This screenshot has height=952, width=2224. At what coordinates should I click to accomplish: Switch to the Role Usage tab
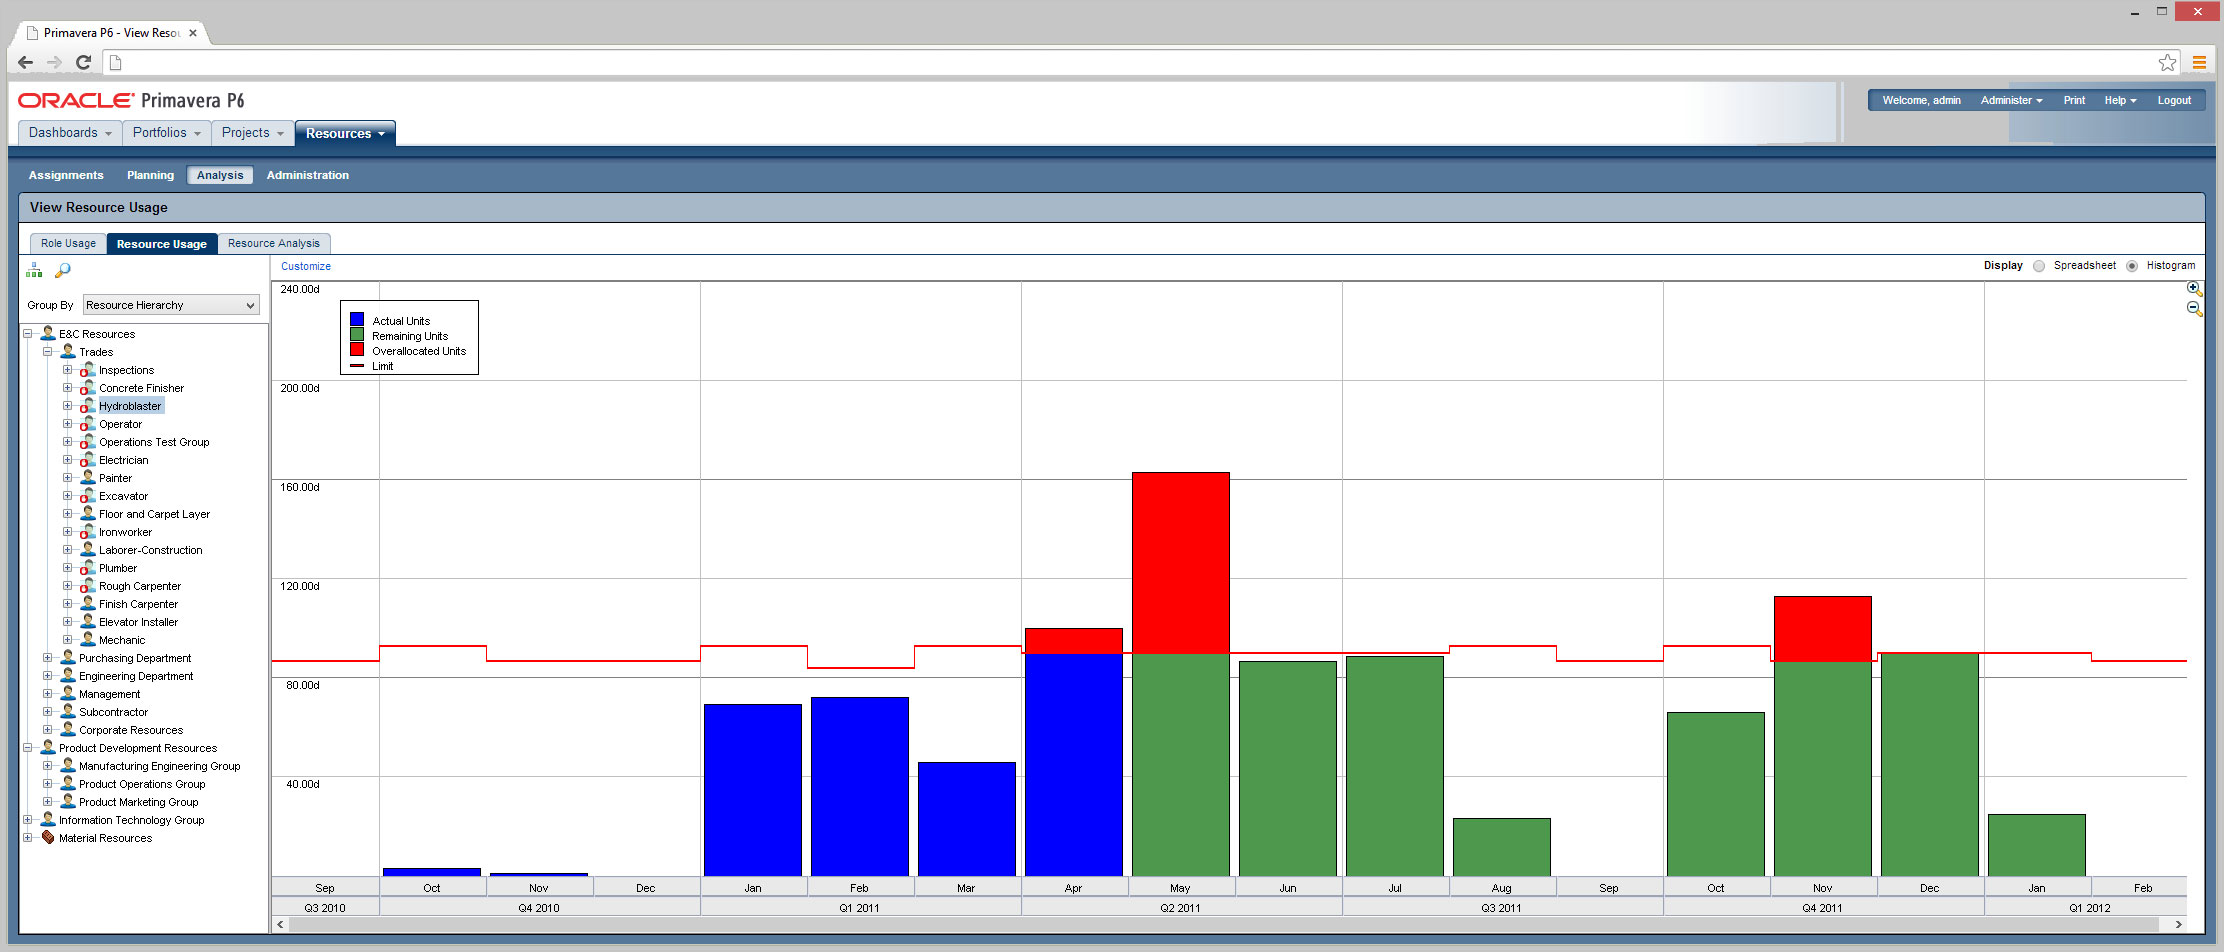pos(68,244)
